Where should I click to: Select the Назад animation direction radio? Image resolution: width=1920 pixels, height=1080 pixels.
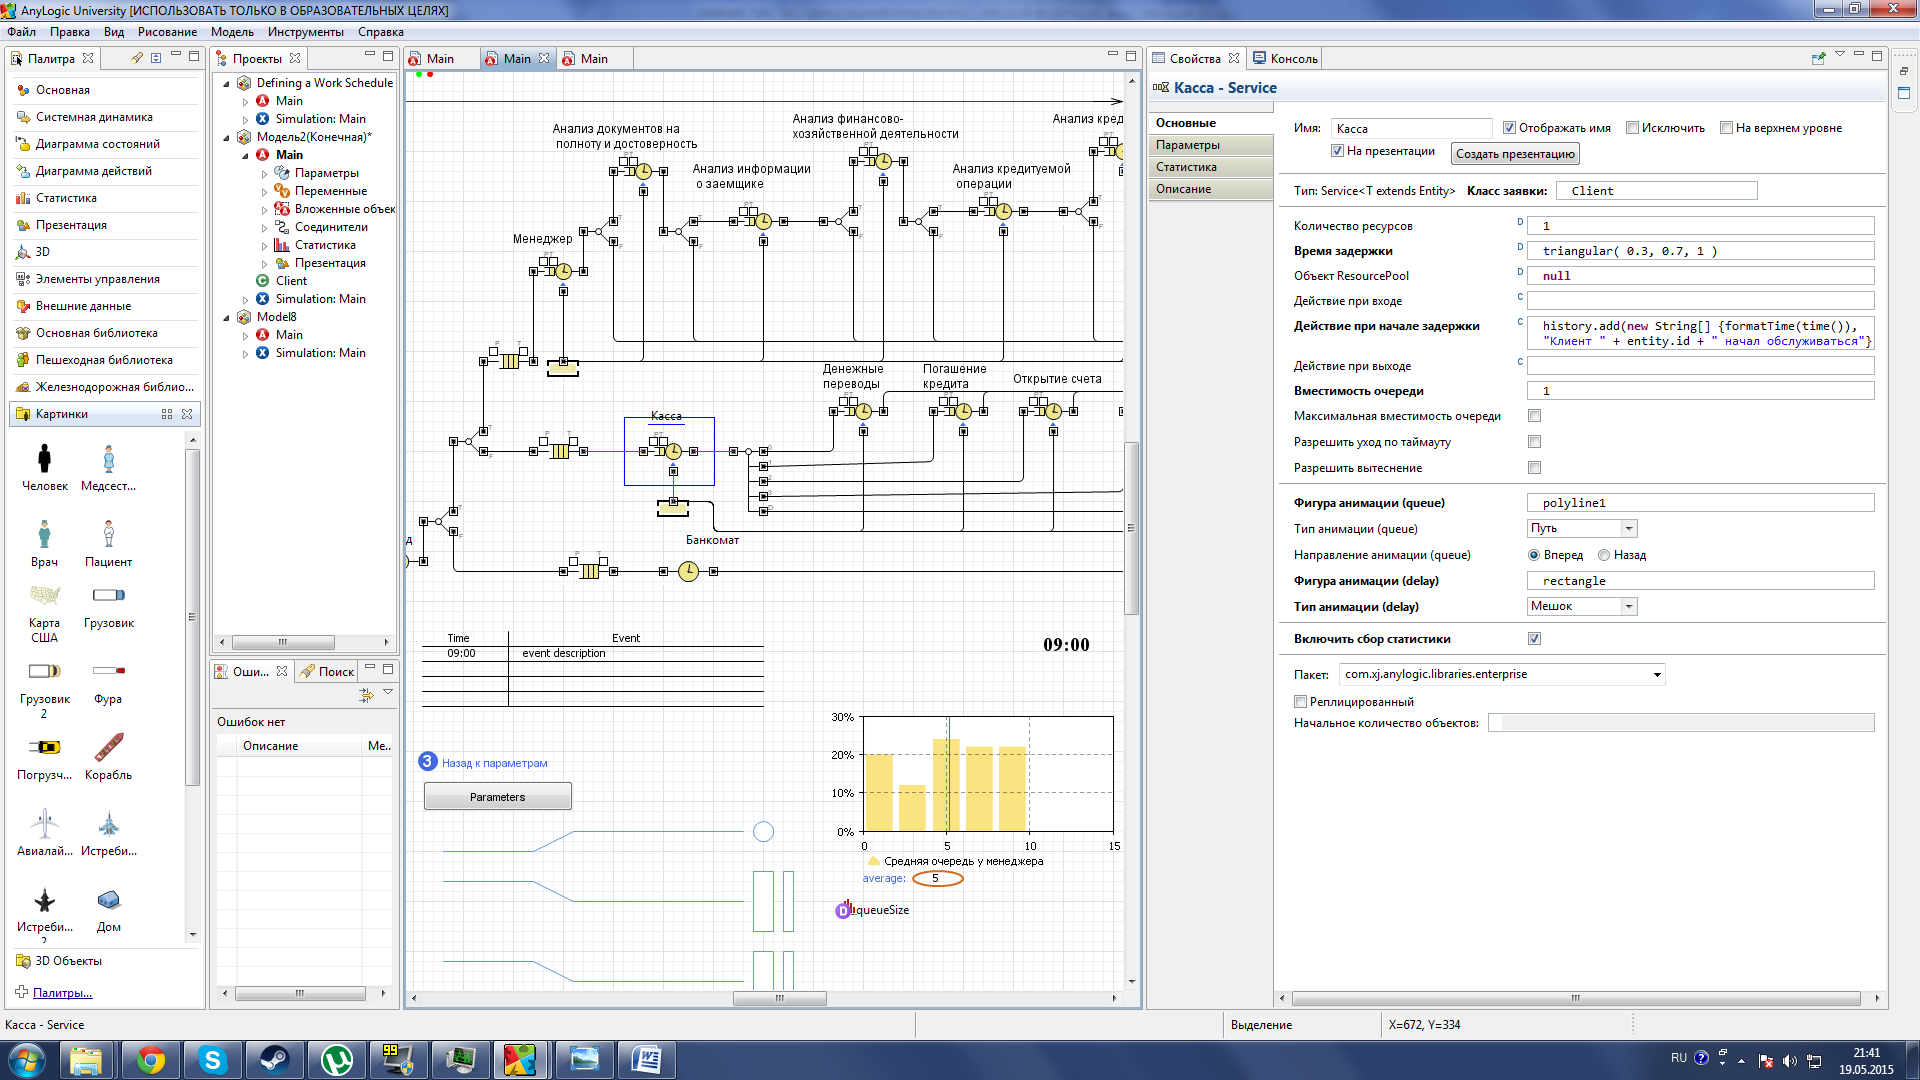click(1604, 555)
